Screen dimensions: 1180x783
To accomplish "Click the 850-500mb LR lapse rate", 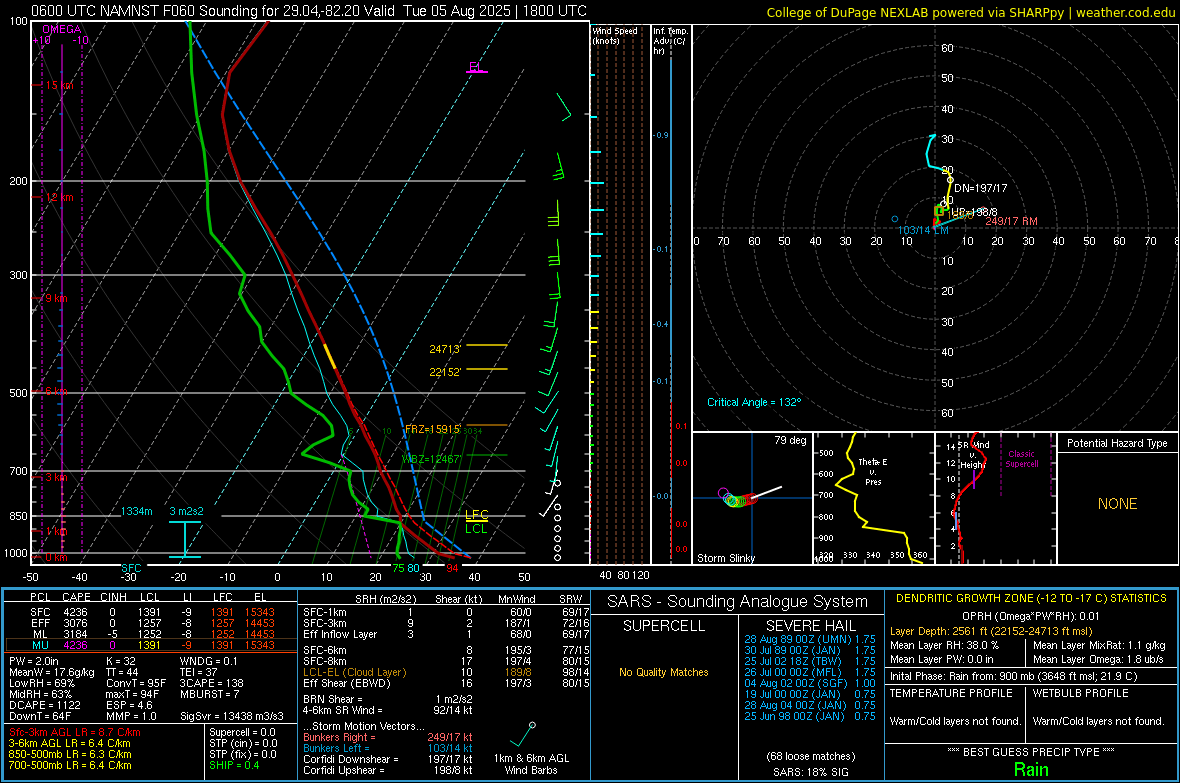I will (70, 754).
